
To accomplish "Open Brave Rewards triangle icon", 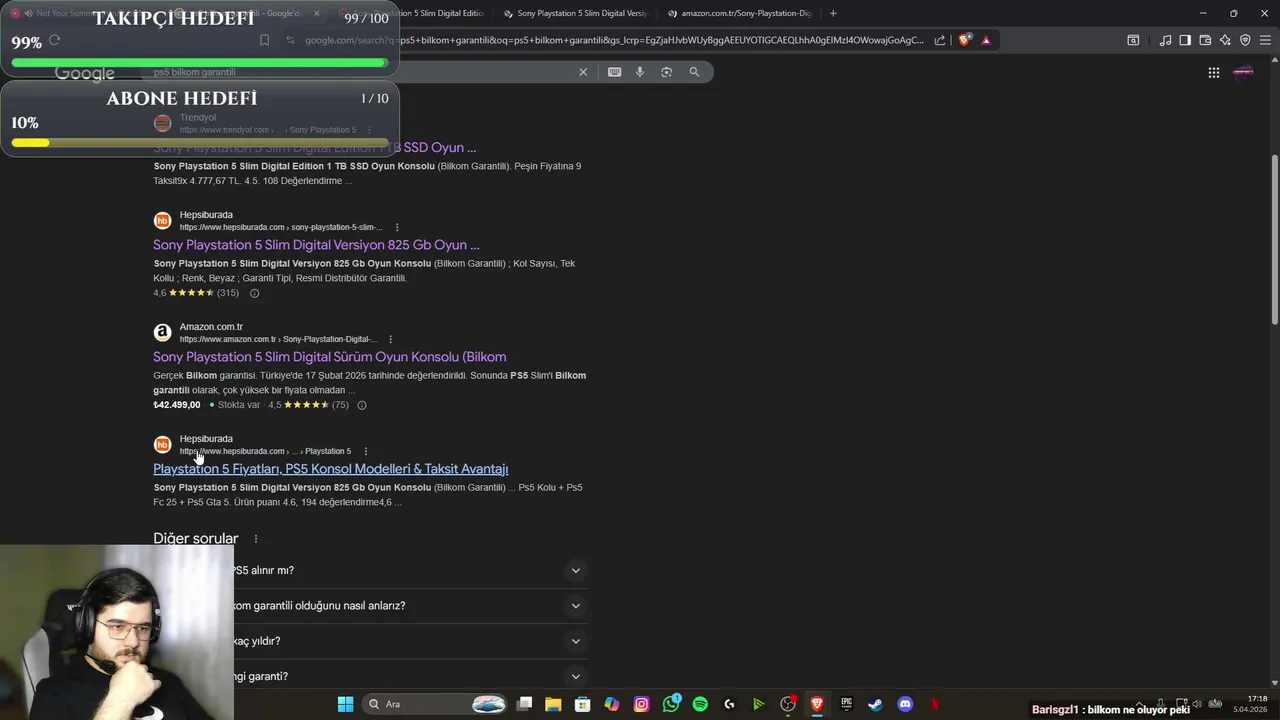I will coord(986,40).
